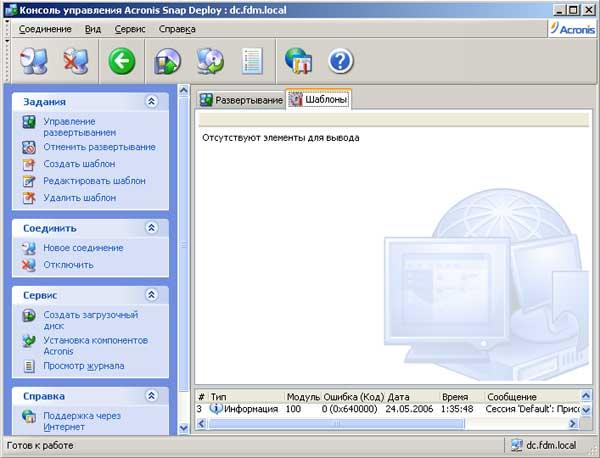Click sidebar scroll down arrow
The height and width of the screenshot is (458, 600).
184,428
